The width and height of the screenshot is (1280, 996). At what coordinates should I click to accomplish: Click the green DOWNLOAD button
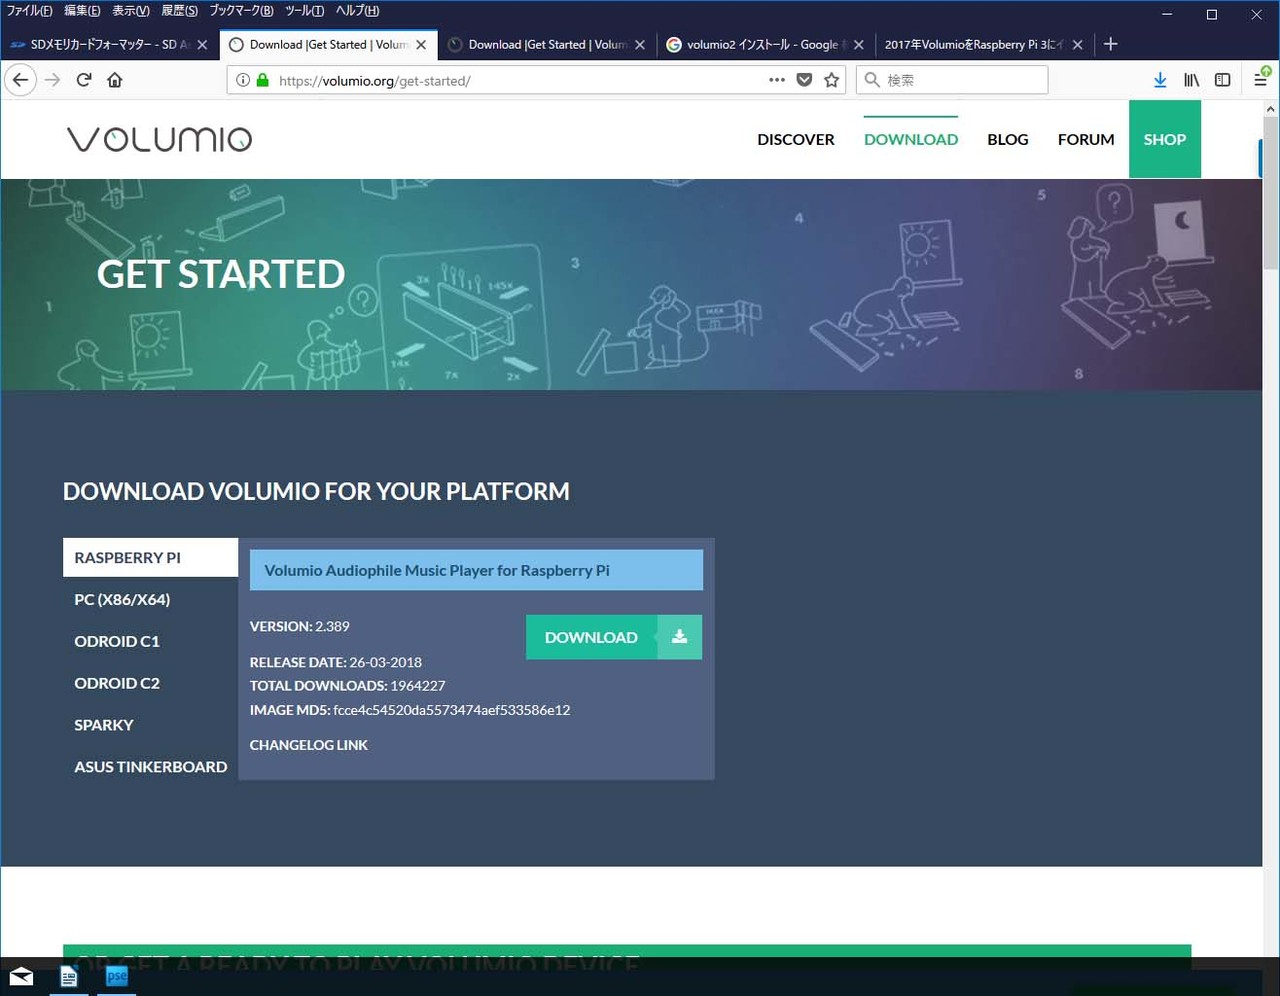[x=613, y=637]
